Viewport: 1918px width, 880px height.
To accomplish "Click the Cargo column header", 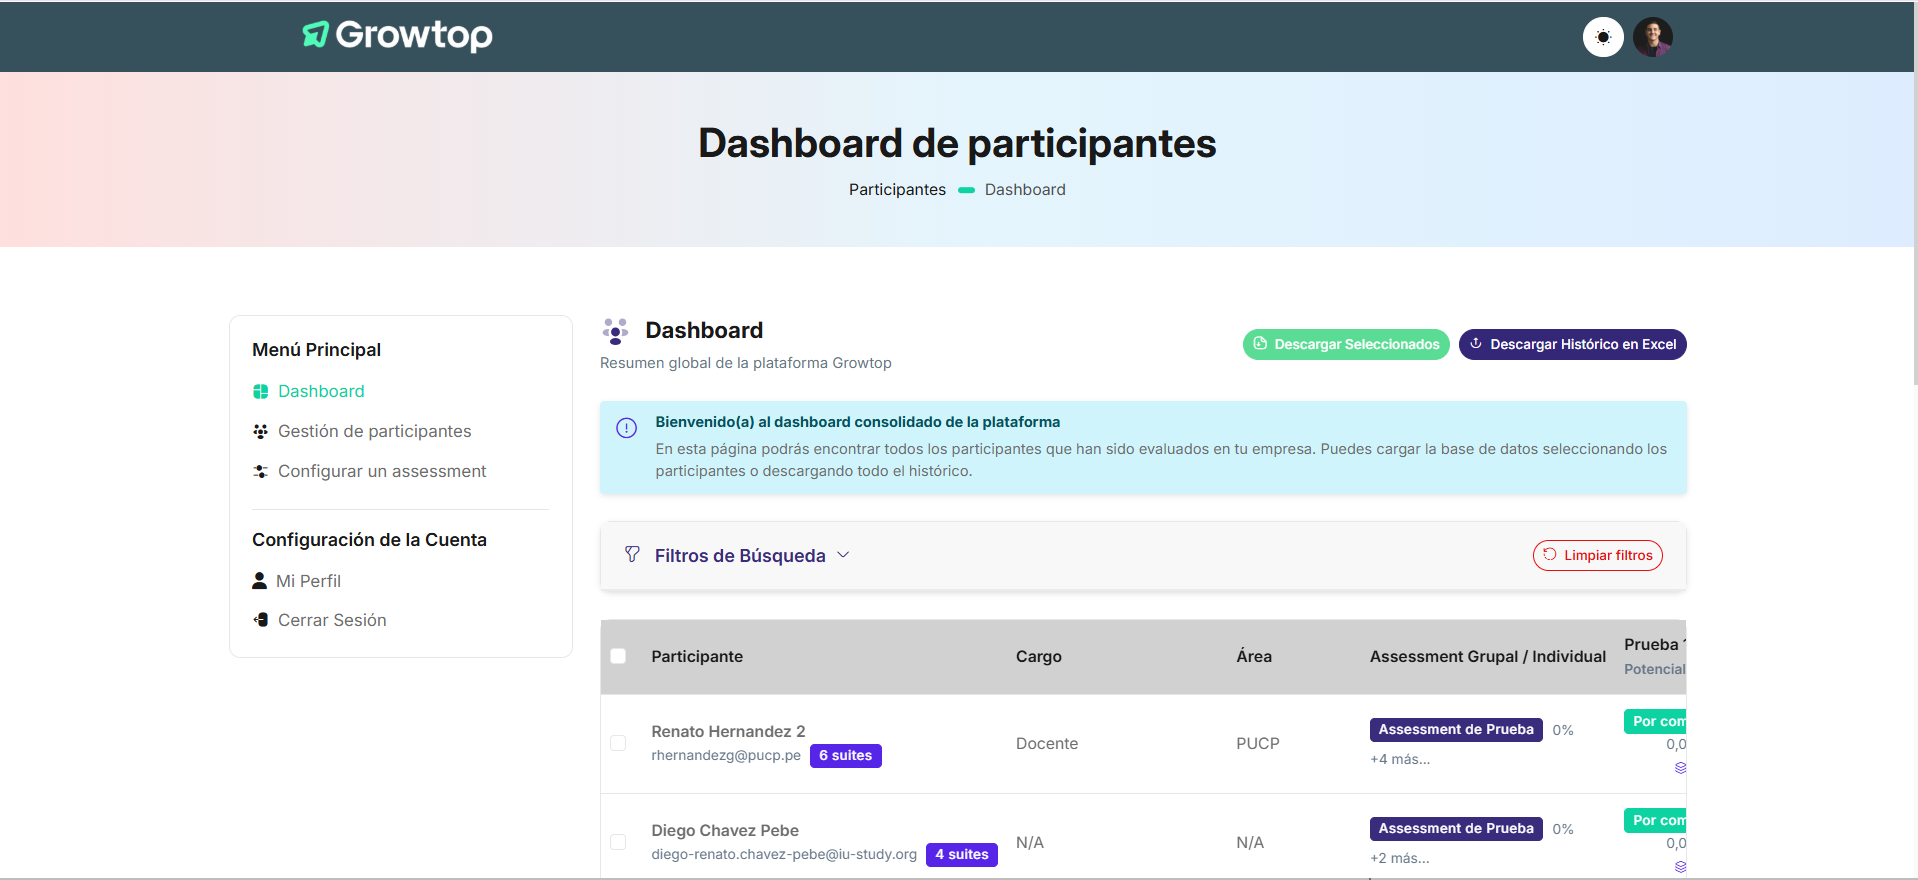I will (x=1039, y=657).
